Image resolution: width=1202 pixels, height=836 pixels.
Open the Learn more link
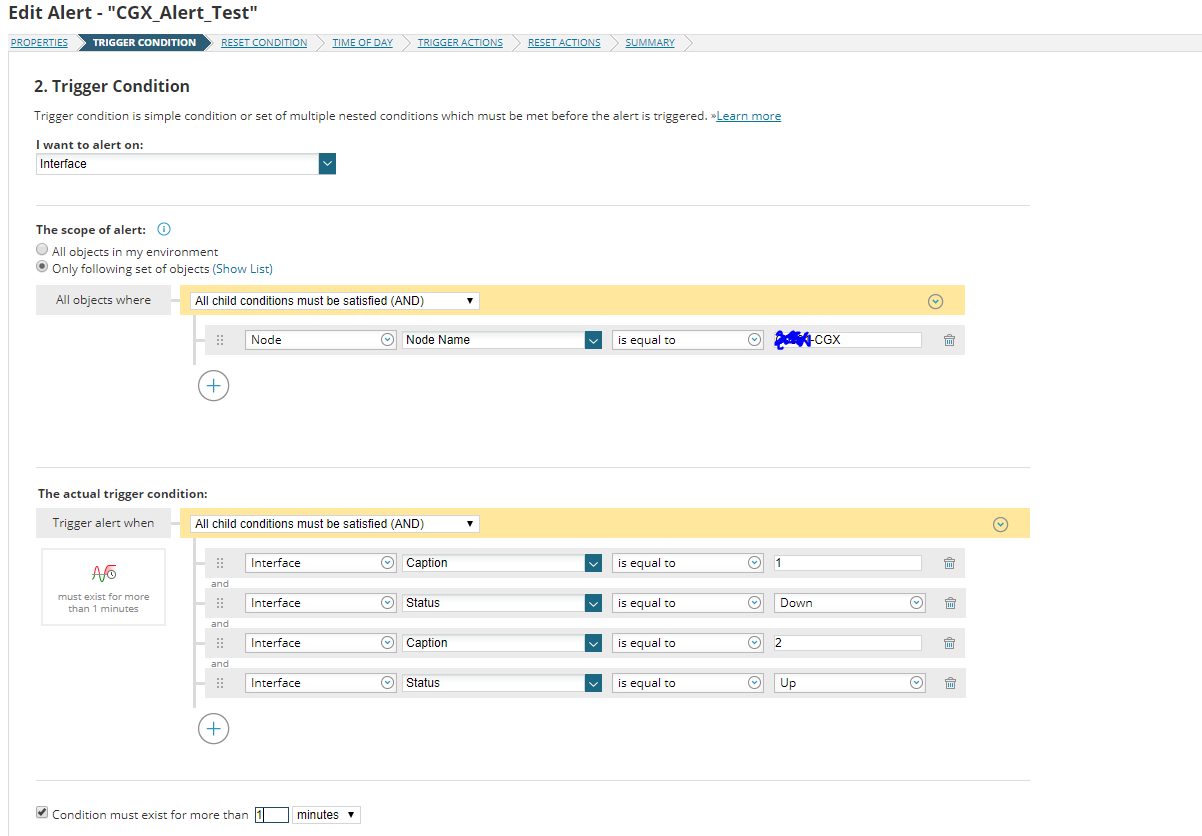click(x=748, y=116)
